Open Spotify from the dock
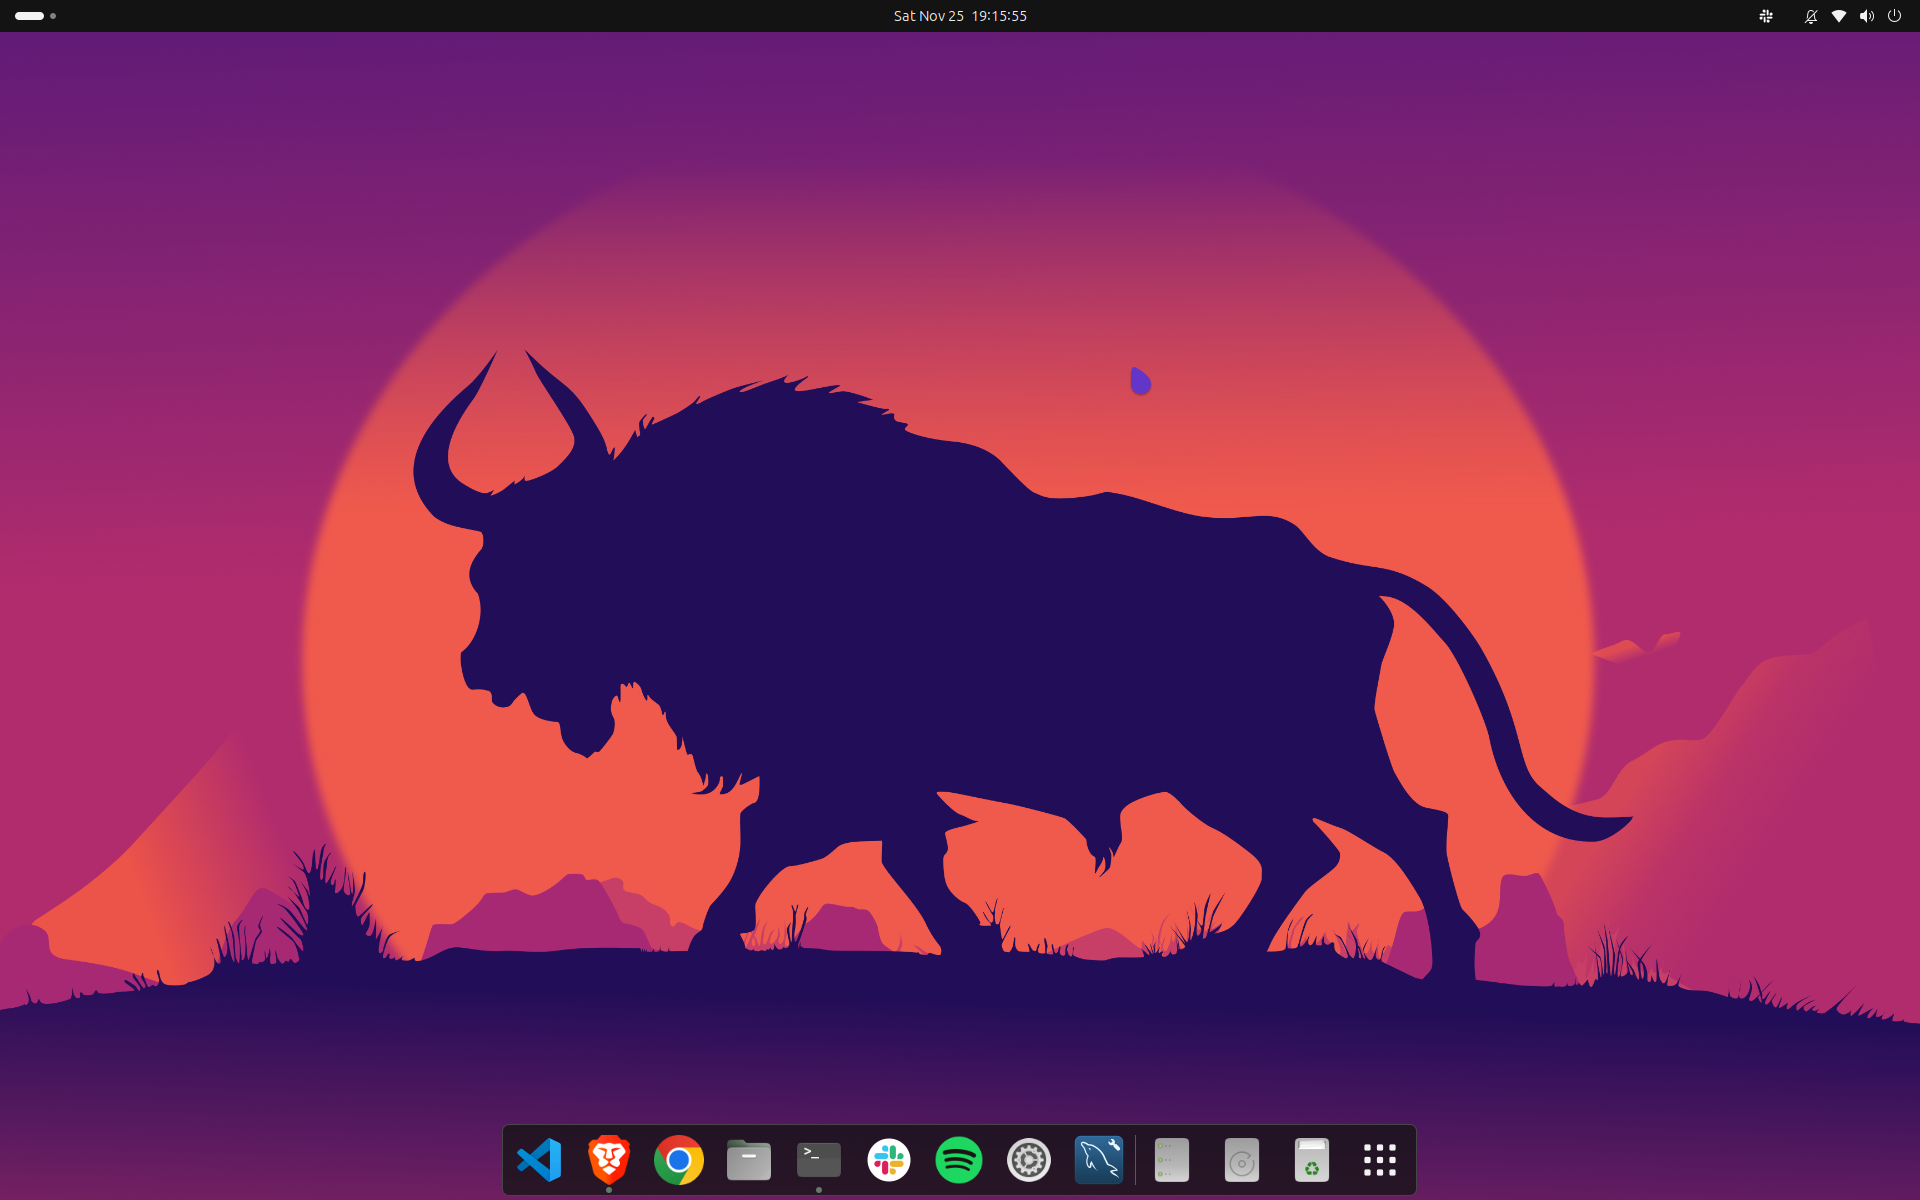Image resolution: width=1920 pixels, height=1200 pixels. point(959,1160)
